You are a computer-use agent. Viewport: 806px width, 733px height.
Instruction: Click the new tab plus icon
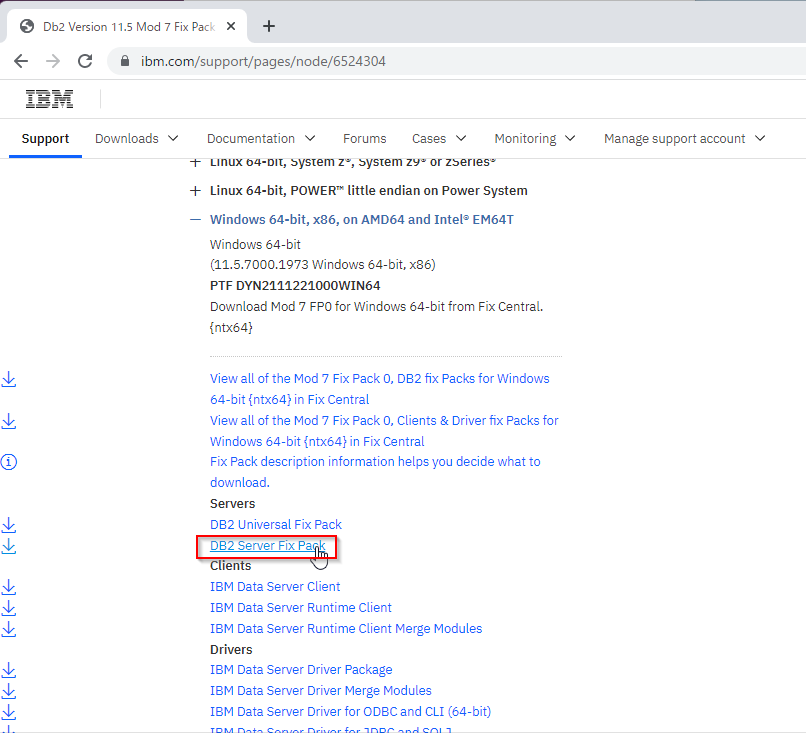point(268,25)
